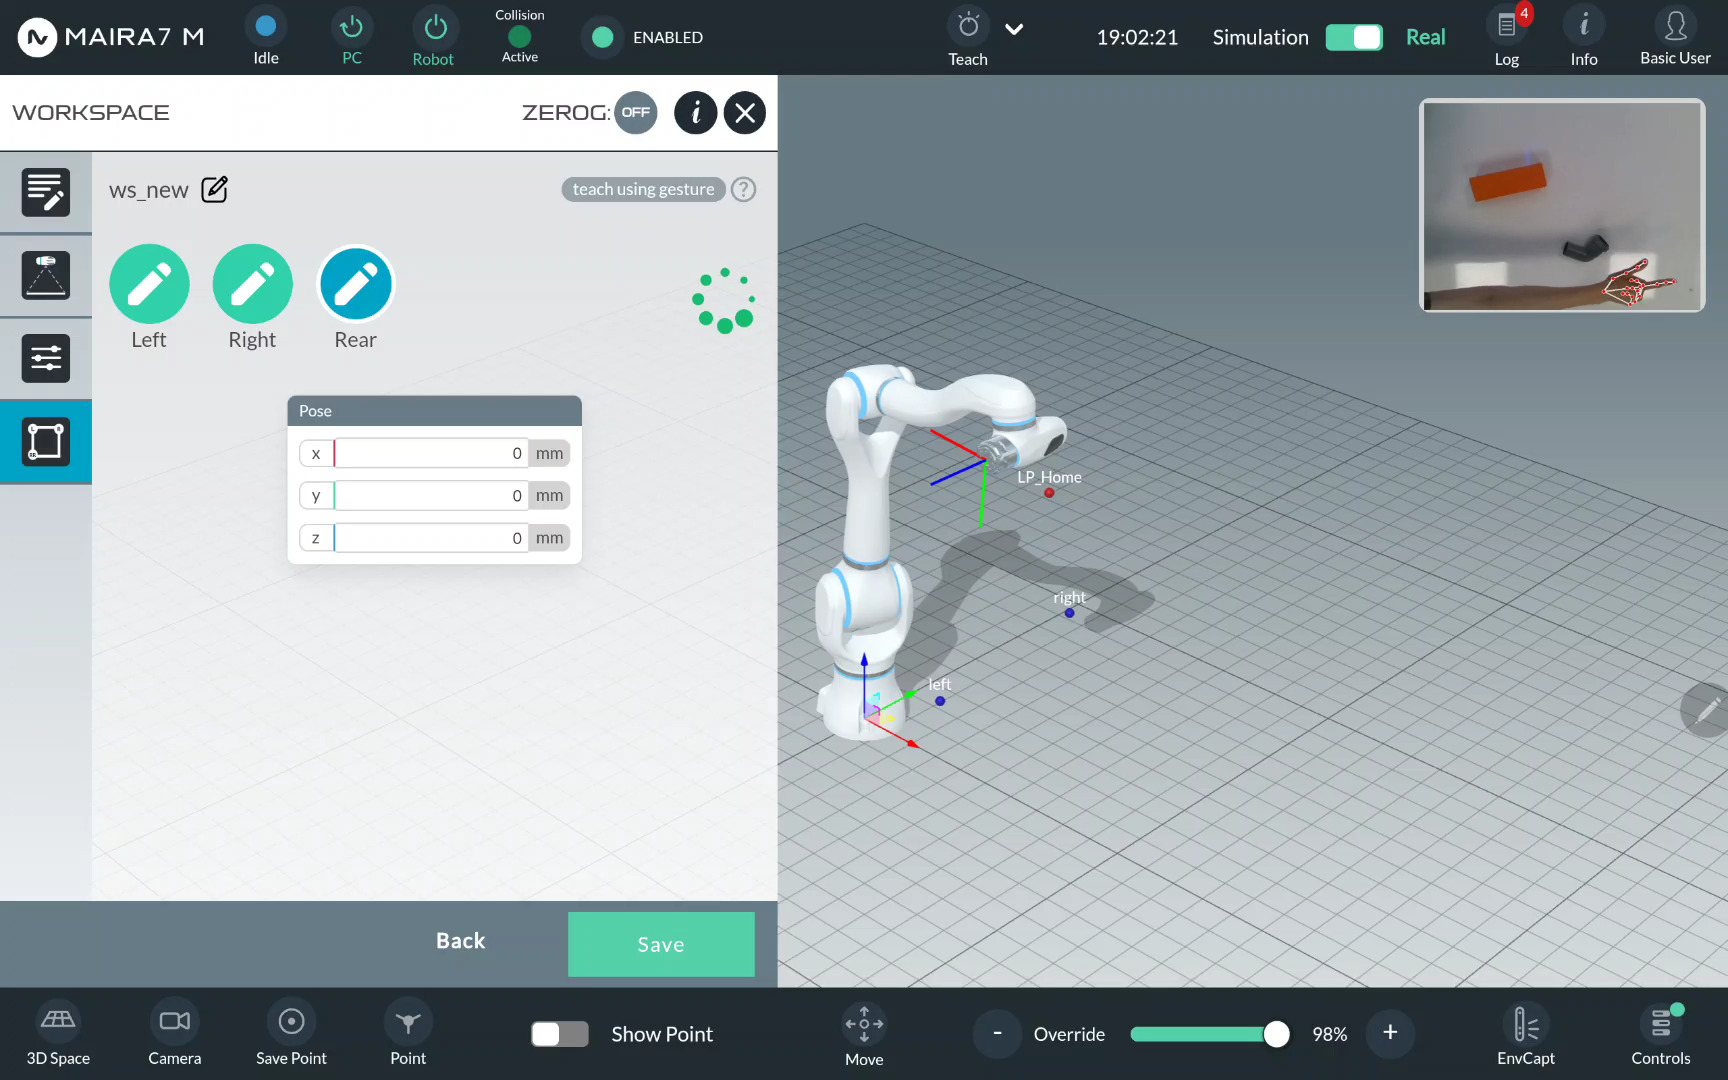Toggle the Show Point switch

(560, 1034)
